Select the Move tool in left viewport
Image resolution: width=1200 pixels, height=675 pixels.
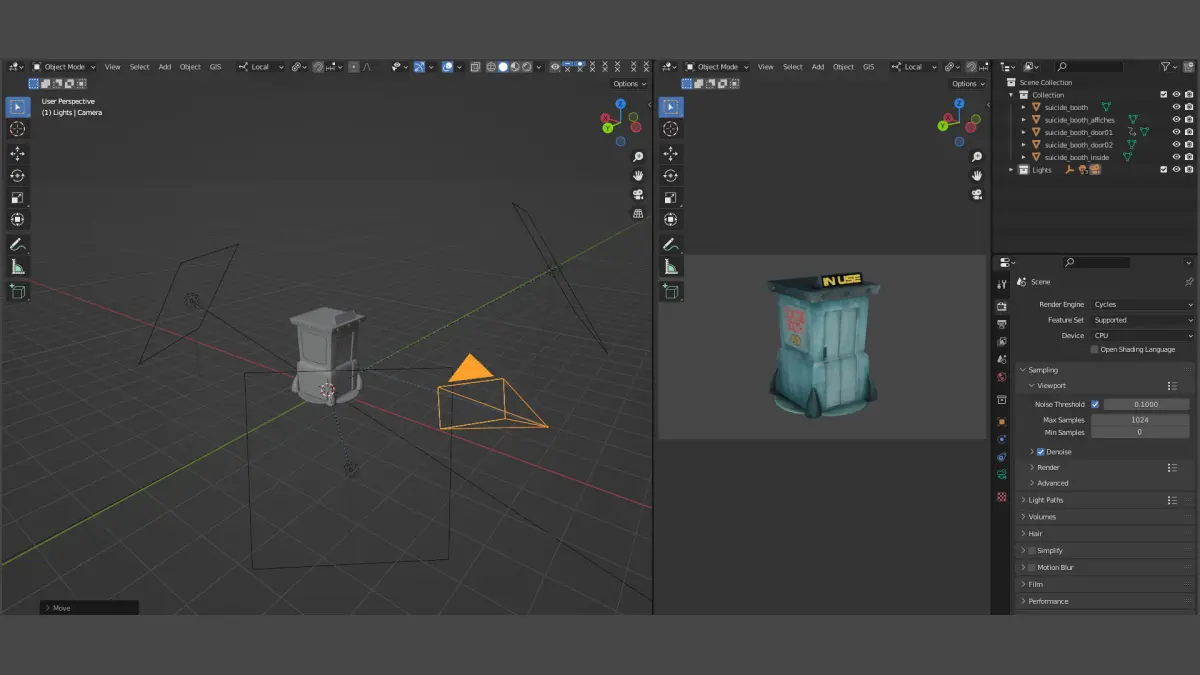point(18,153)
